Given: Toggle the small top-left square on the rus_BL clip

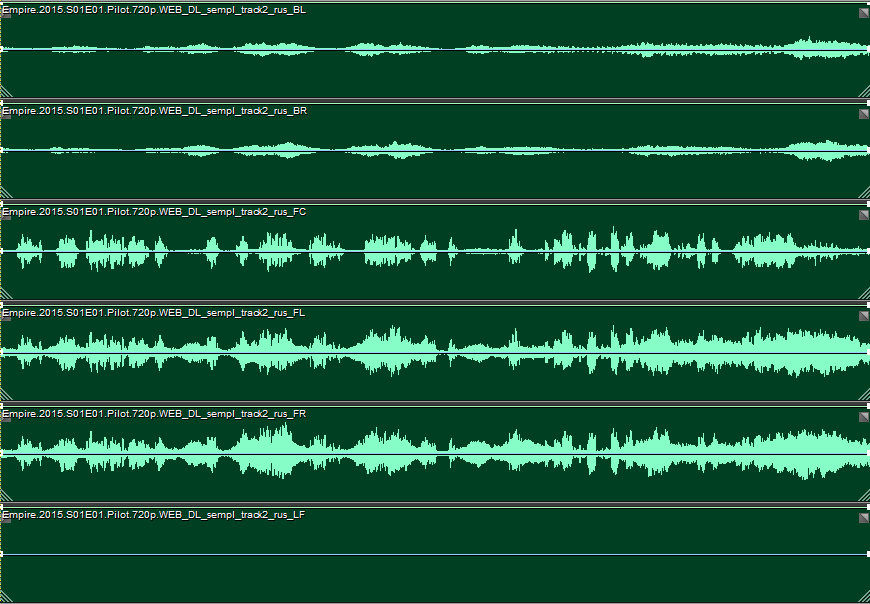Looking at the screenshot, I should point(6,12).
